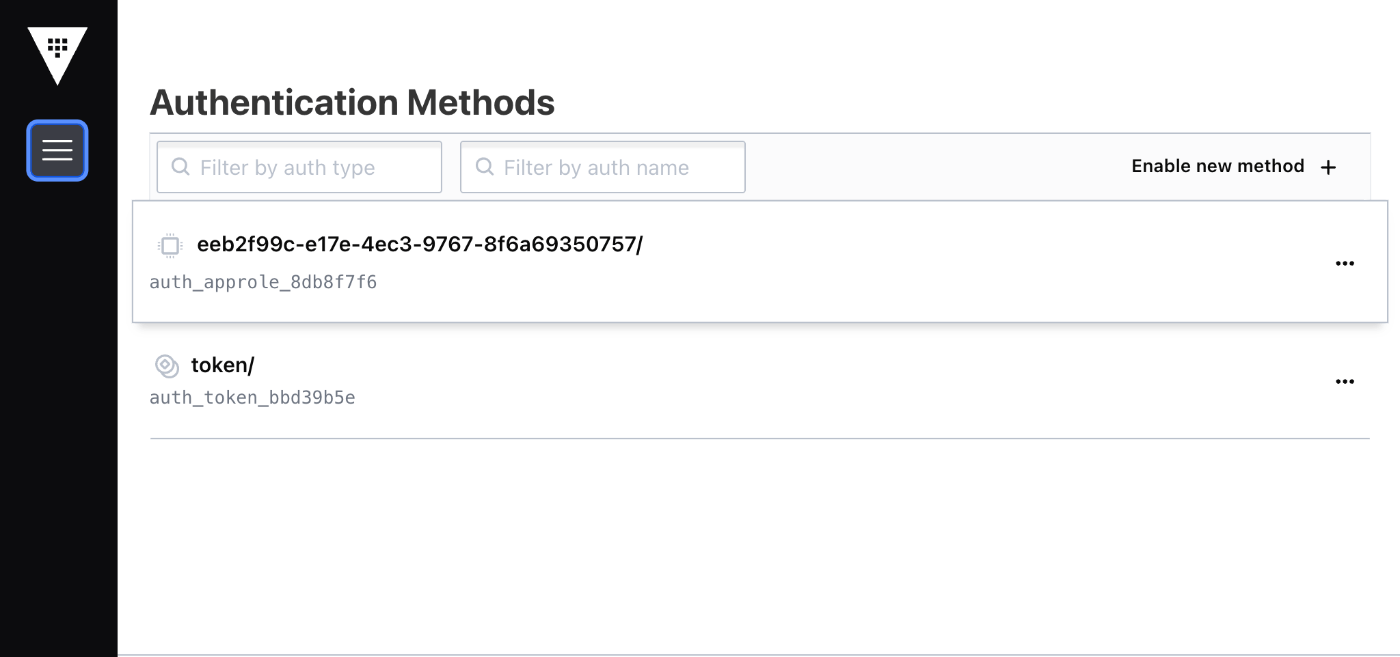Open the ellipsis menu for the approle method
Screen dimensions: 1400x657
(x=1344, y=263)
